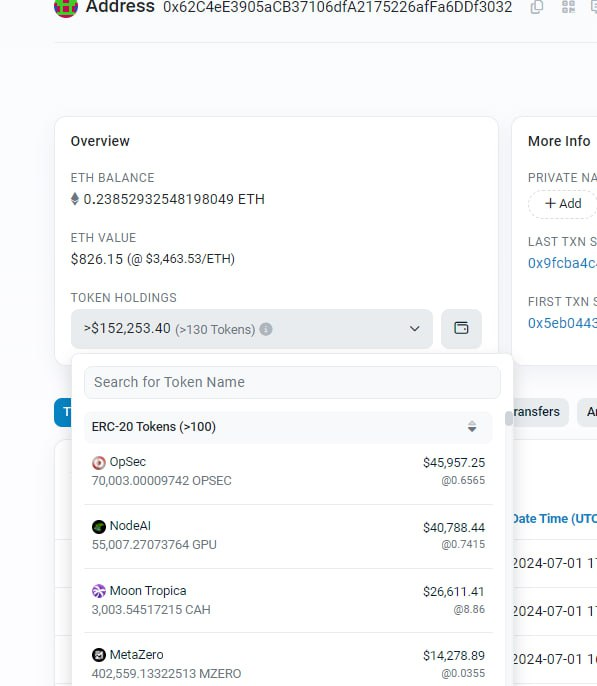Screen dimensions: 597x686
Task: Click the OpSec price @0.6565
Action: point(463,480)
